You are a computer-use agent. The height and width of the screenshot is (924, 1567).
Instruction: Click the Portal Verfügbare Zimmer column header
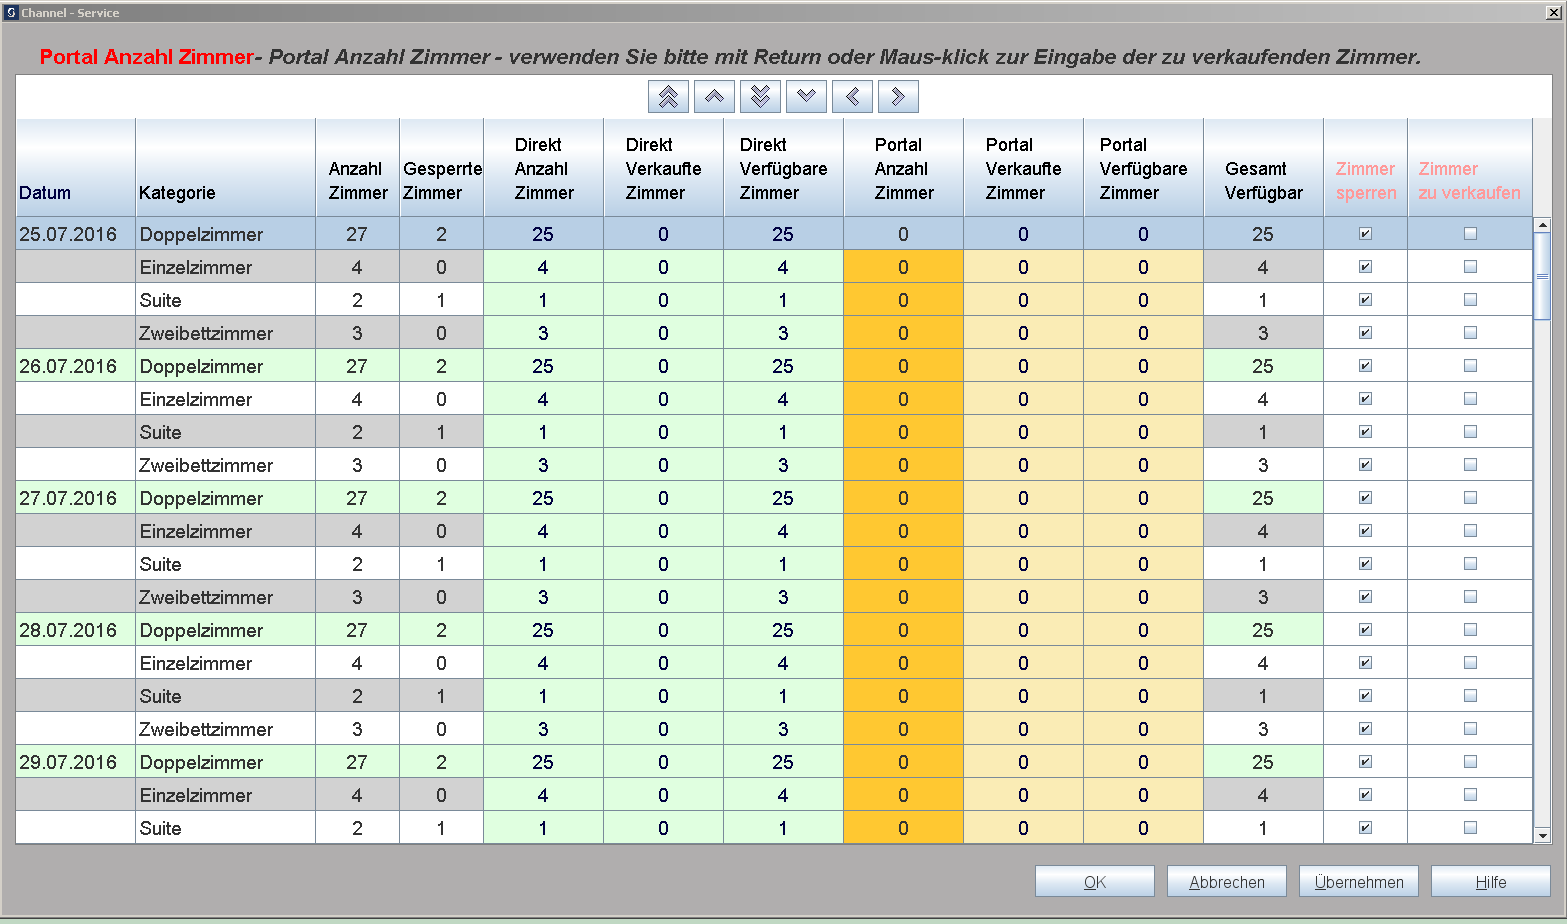tap(1143, 168)
